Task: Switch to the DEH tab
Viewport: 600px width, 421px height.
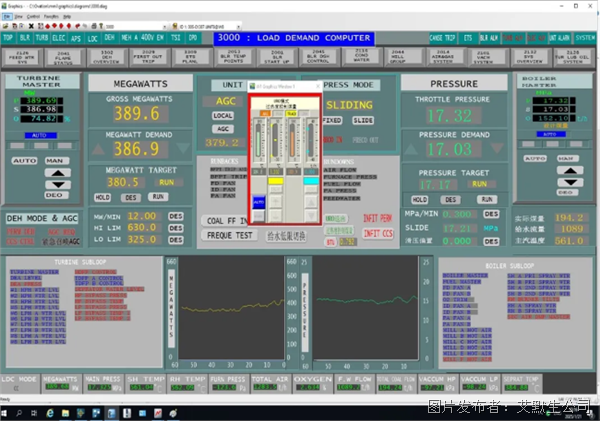Action: pyautogui.click(x=109, y=38)
